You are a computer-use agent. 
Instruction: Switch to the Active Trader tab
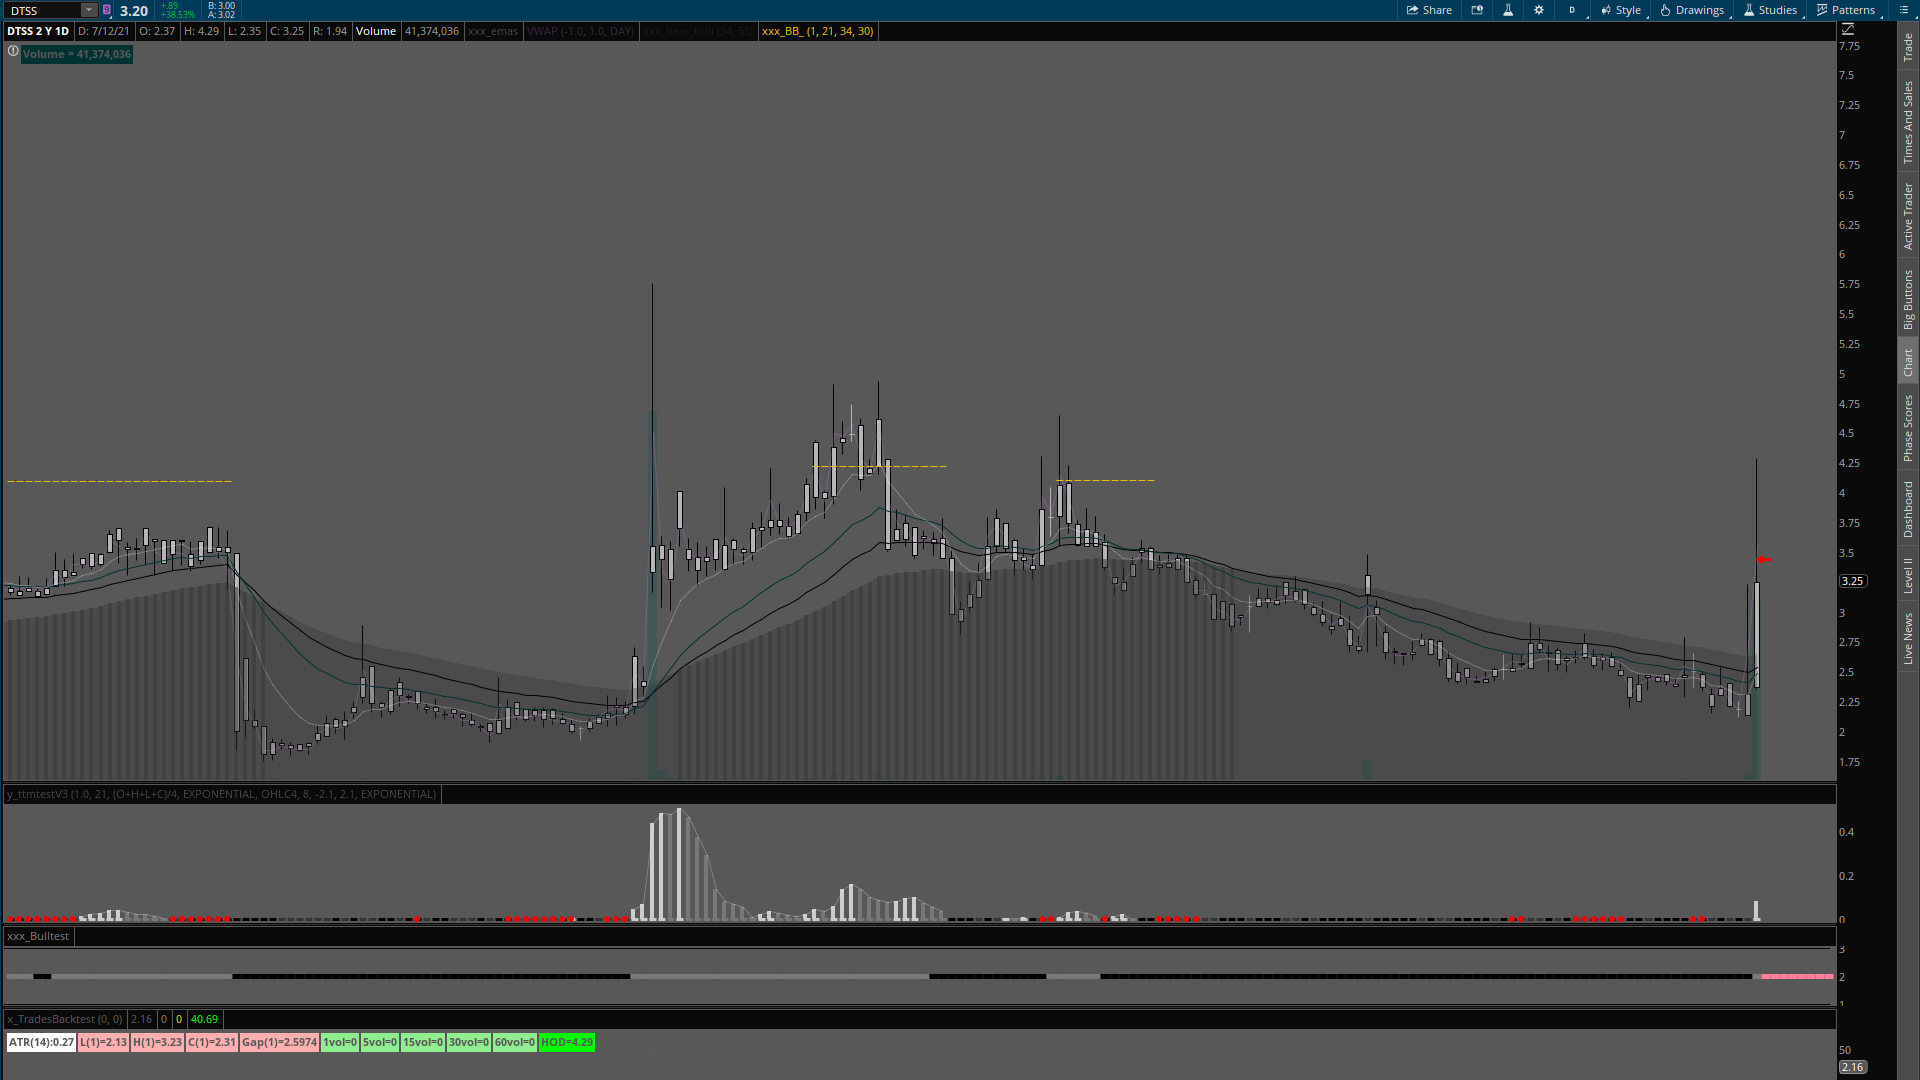pyautogui.click(x=1908, y=215)
